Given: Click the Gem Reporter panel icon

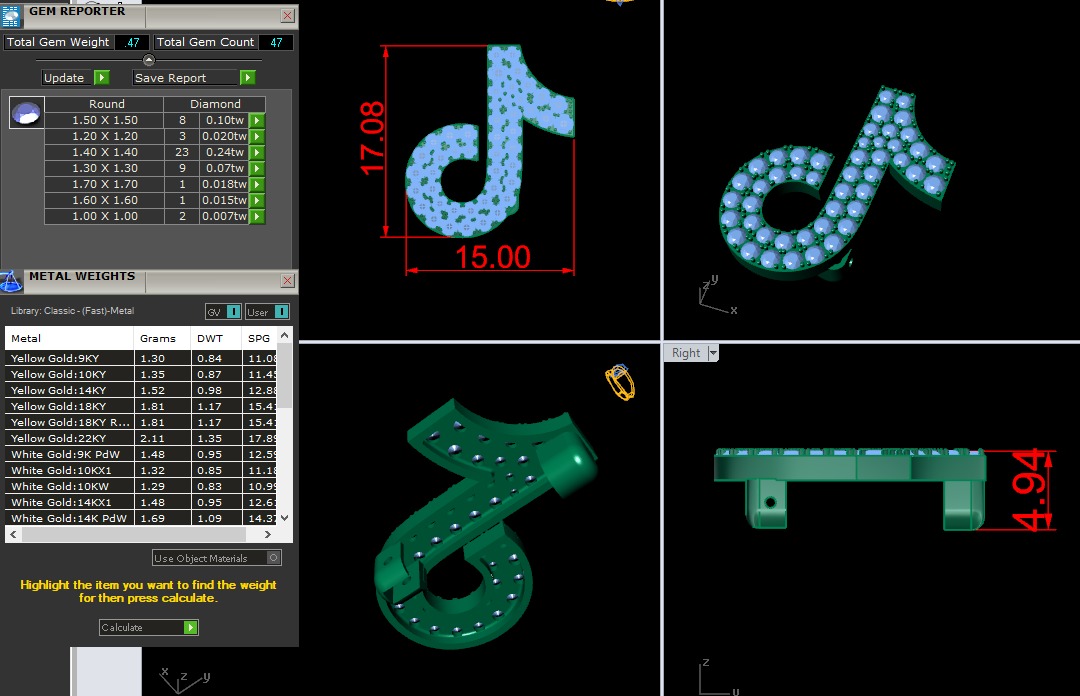Looking at the screenshot, I should 11,15.
